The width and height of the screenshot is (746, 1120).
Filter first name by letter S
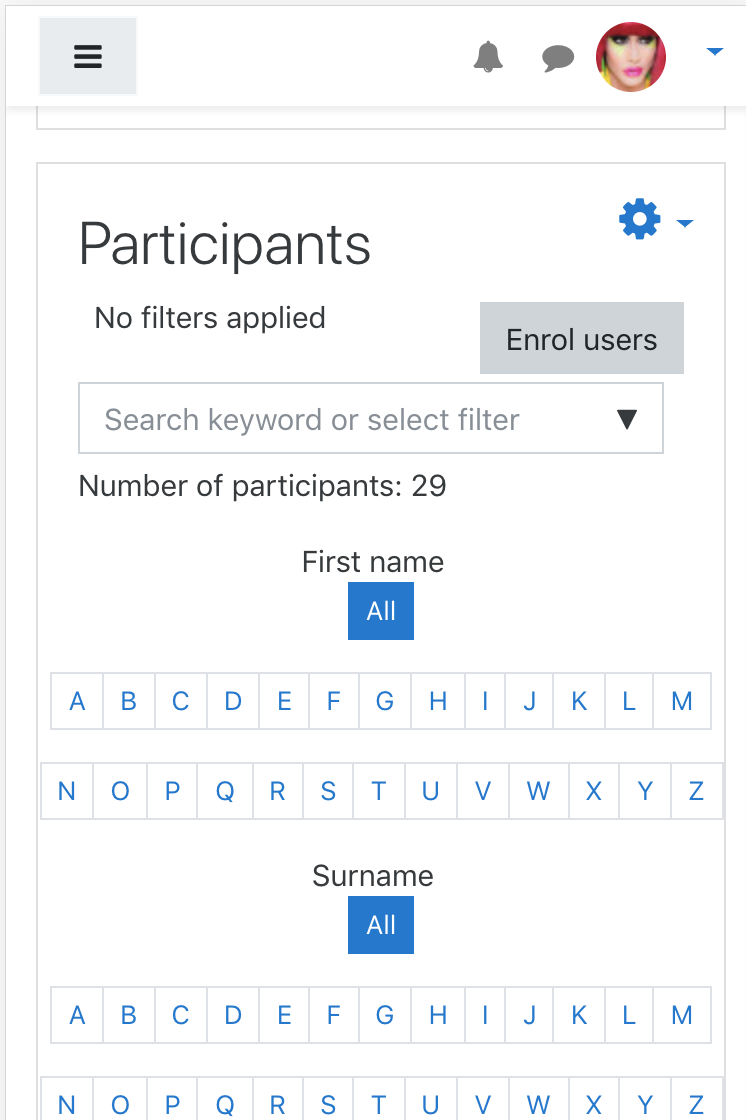click(x=328, y=791)
